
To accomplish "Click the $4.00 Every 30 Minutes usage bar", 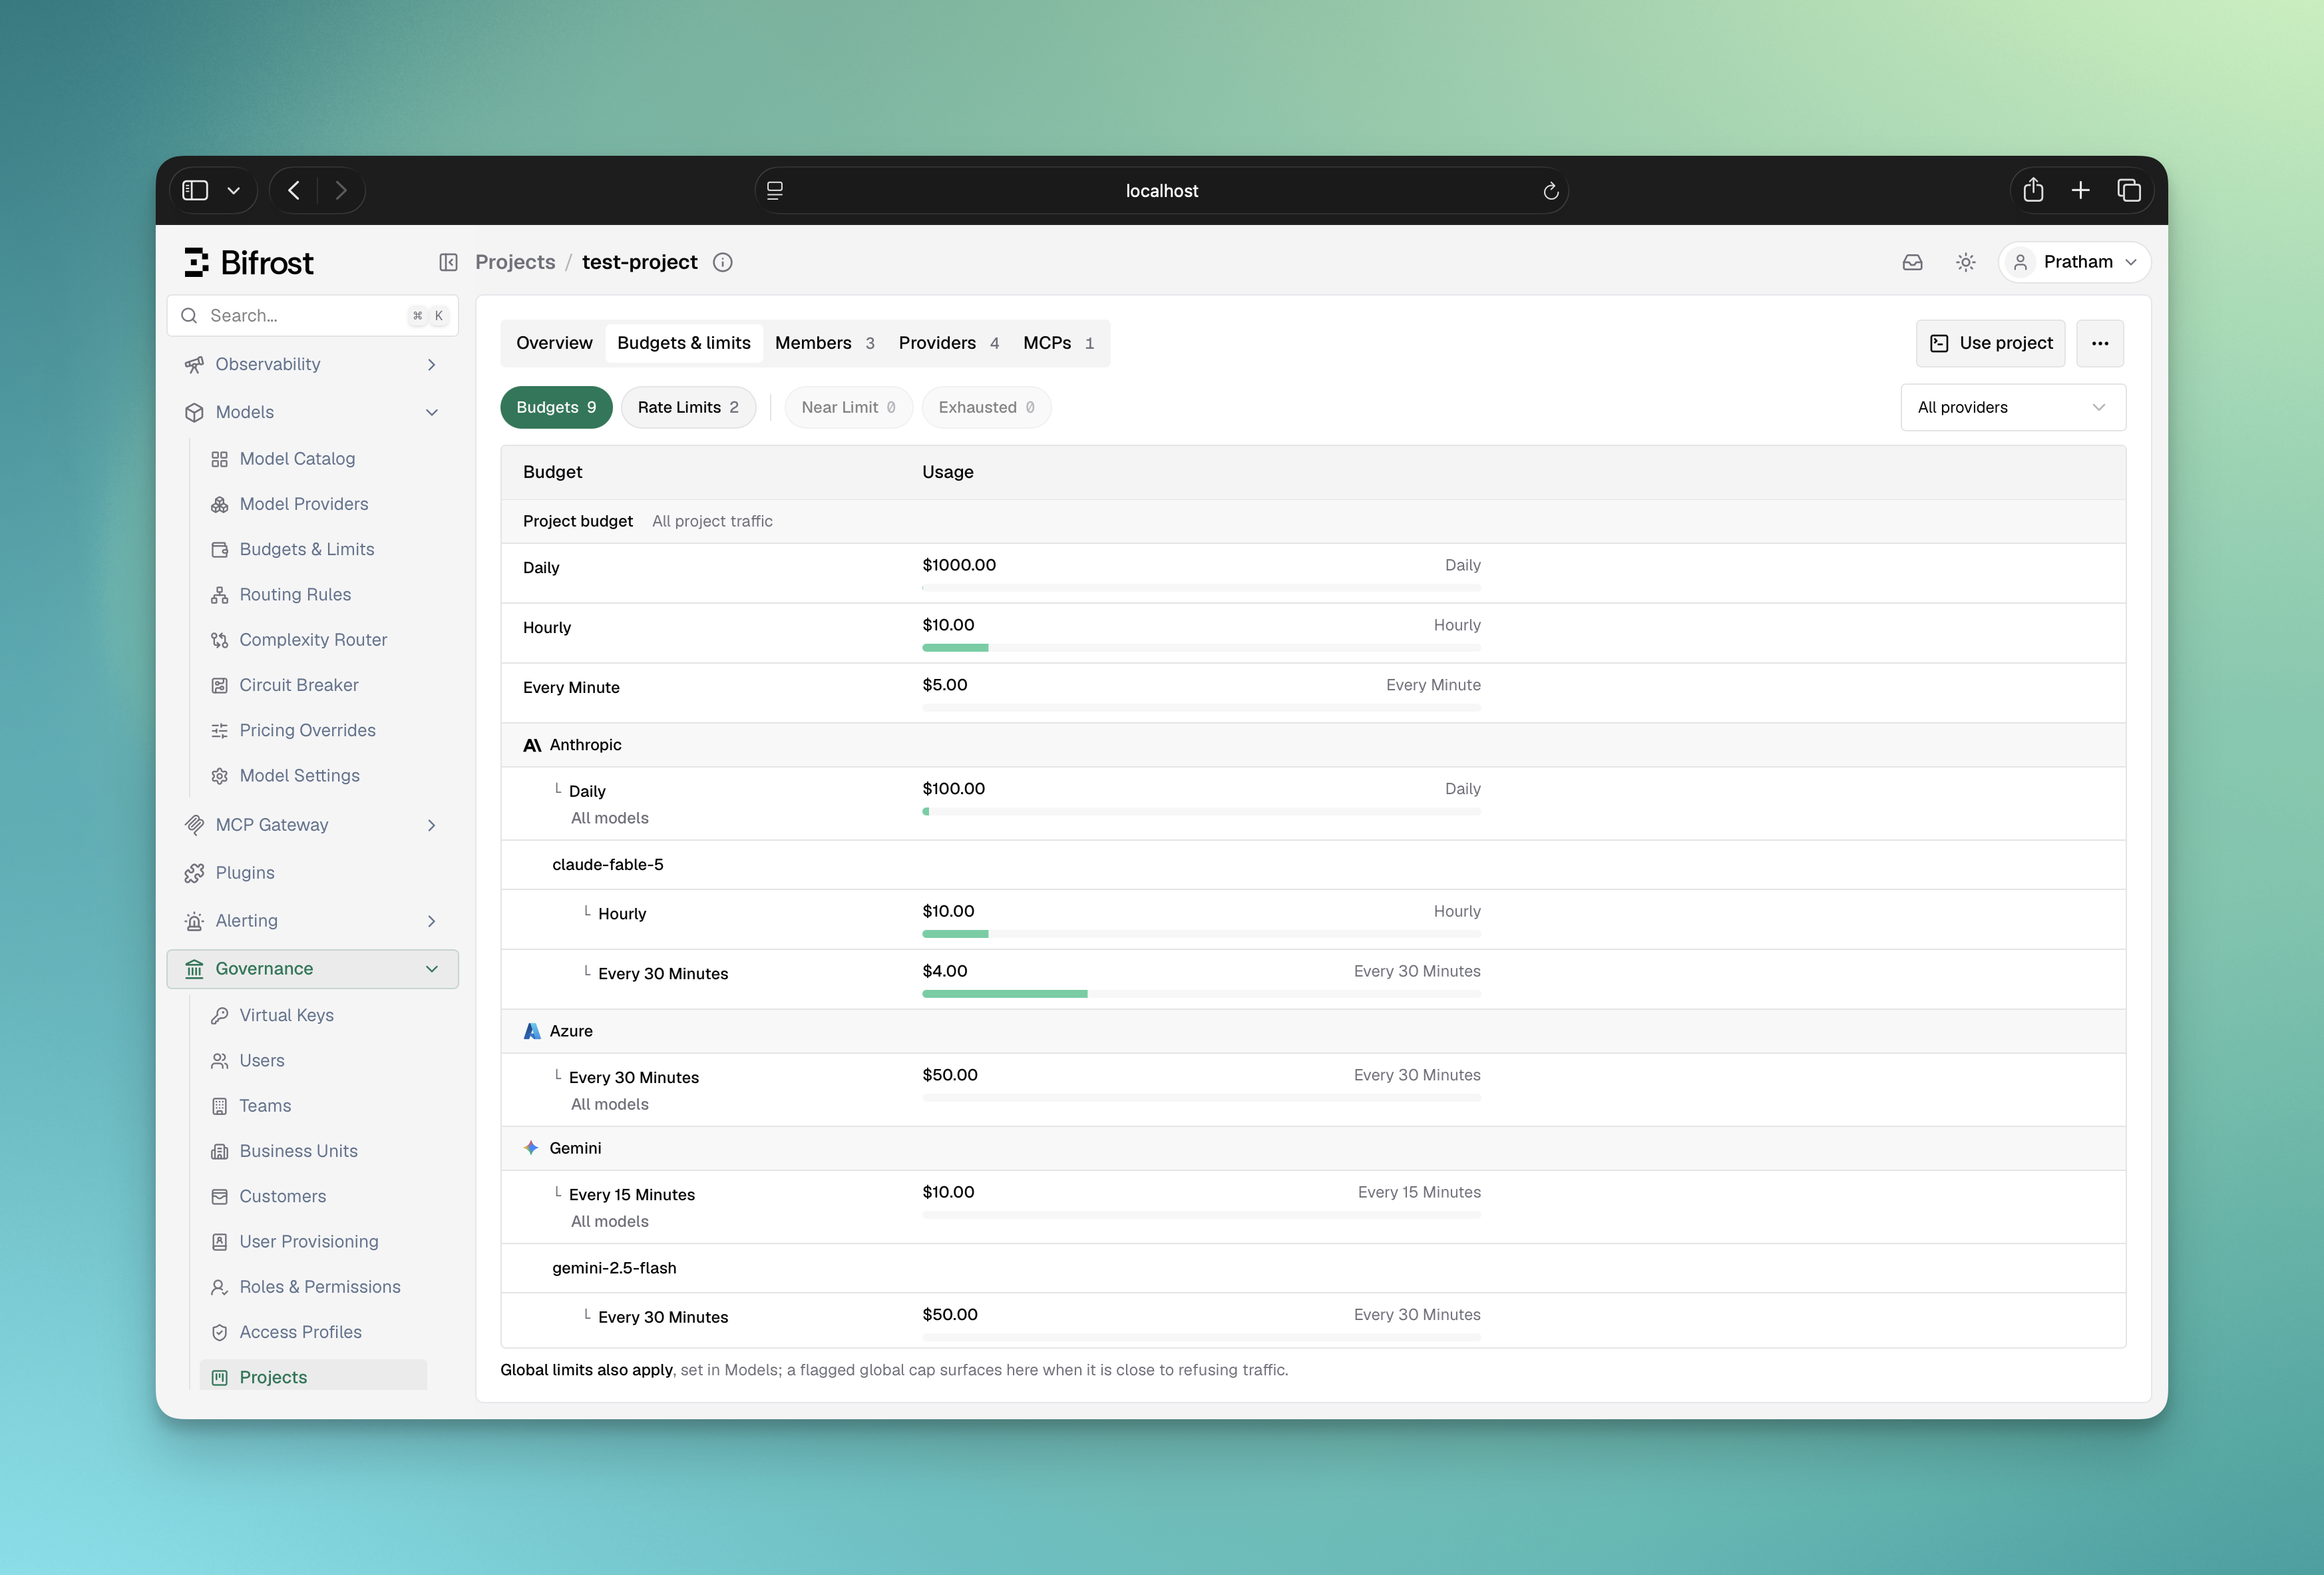I will pyautogui.click(x=1201, y=994).
